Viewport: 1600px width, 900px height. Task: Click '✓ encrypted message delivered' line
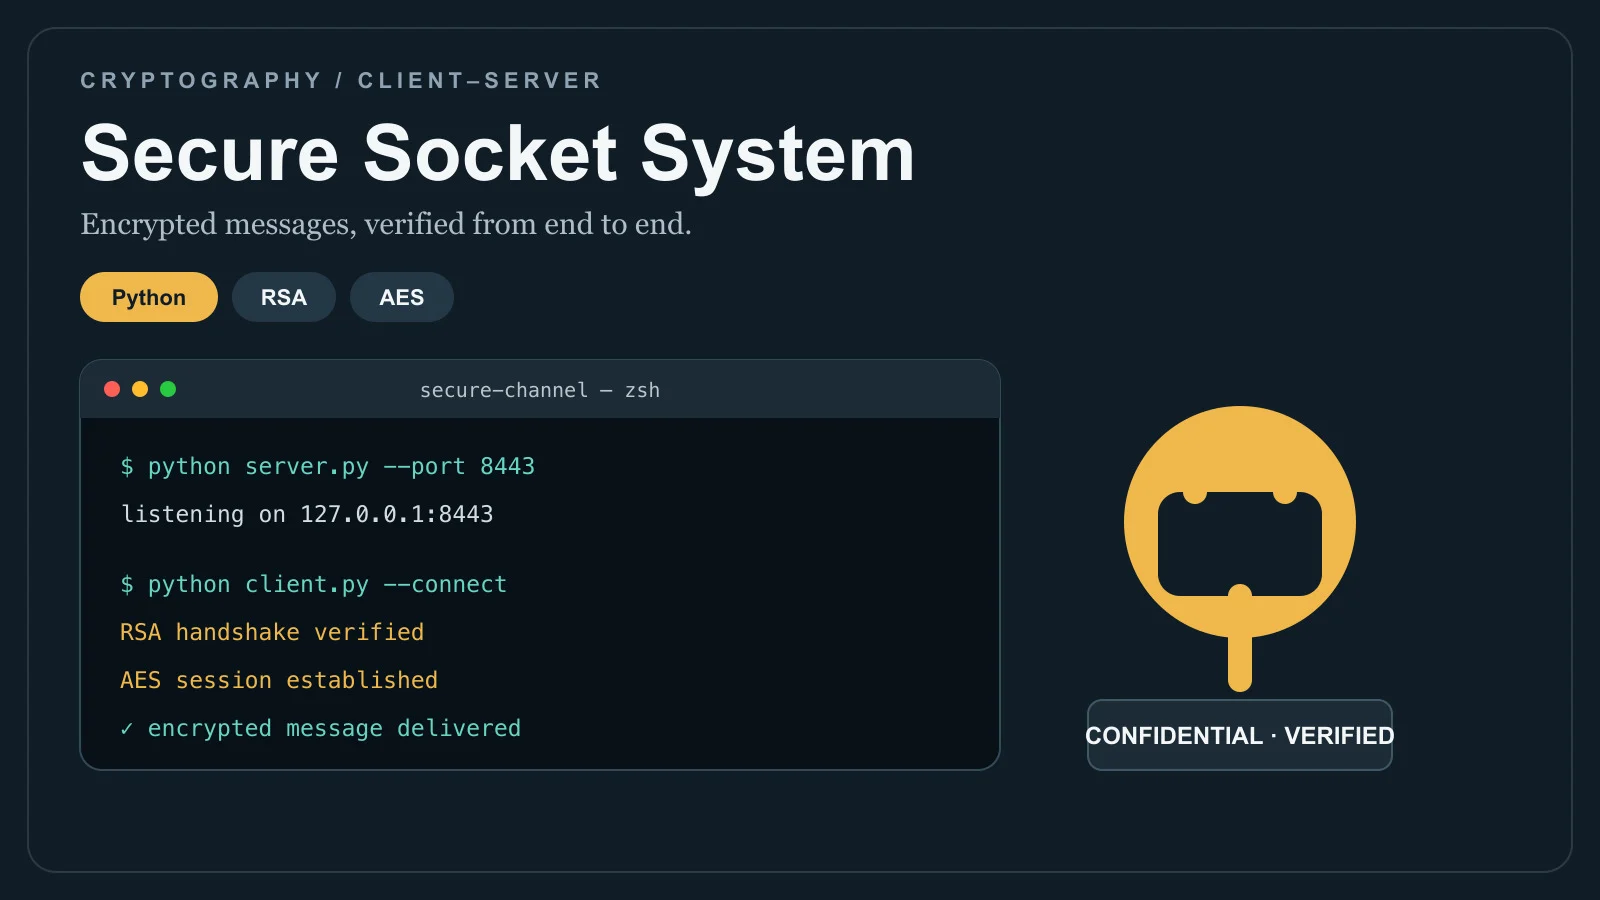coord(321,728)
